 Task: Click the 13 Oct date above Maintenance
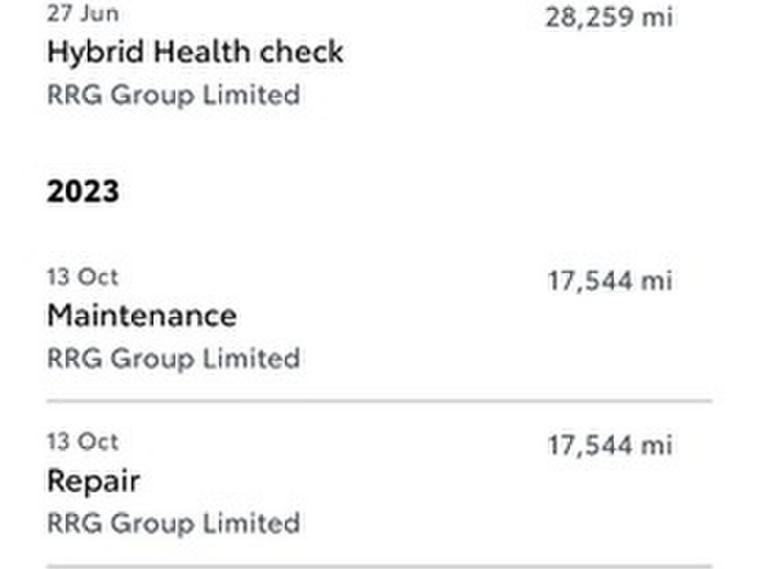tap(82, 277)
